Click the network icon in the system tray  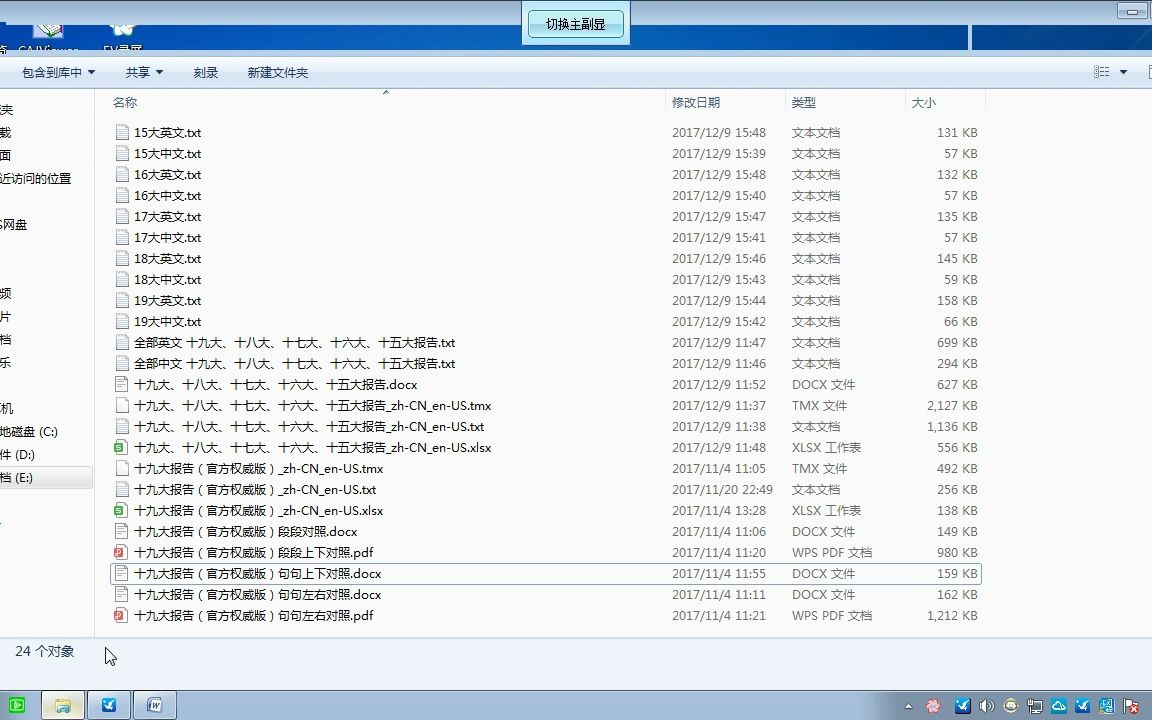(x=1034, y=705)
